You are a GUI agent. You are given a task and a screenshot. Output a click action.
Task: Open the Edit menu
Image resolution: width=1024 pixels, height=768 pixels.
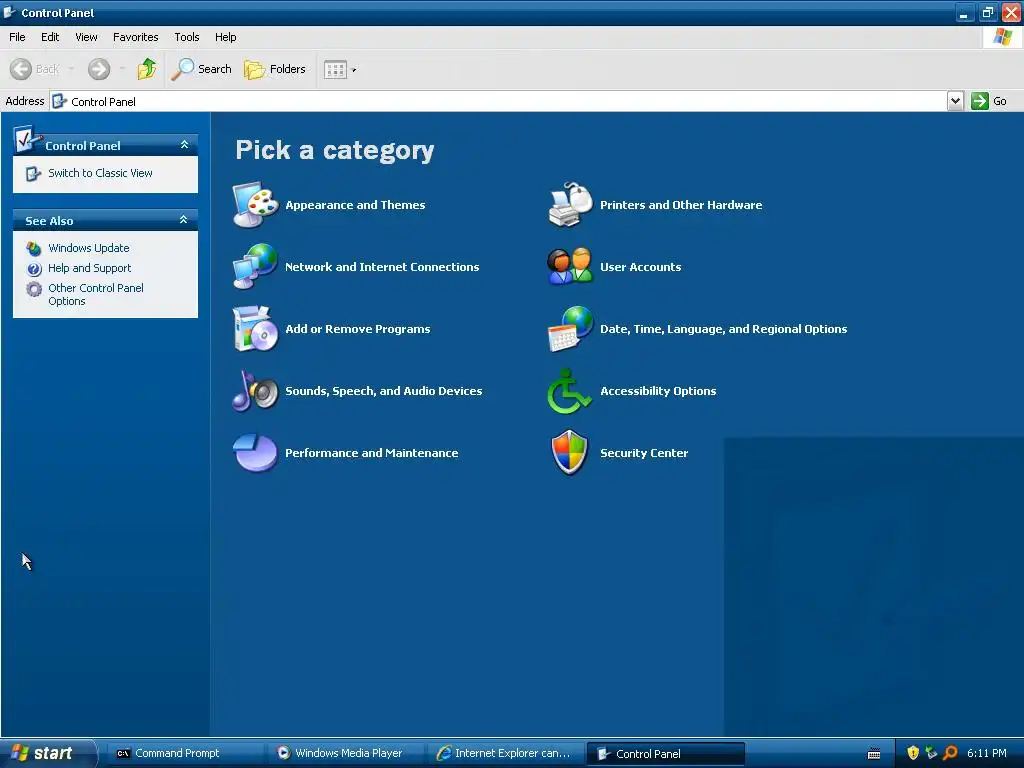pos(50,37)
